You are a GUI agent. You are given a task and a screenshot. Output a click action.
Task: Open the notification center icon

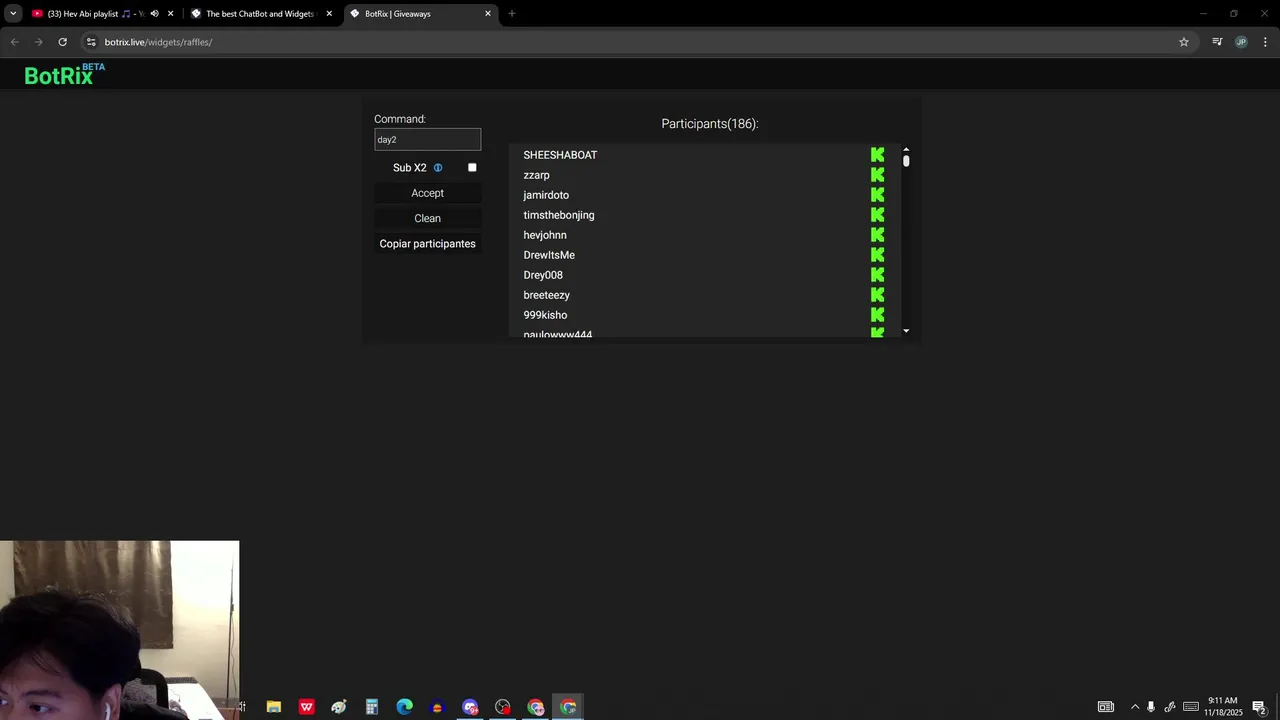pos(1259,707)
